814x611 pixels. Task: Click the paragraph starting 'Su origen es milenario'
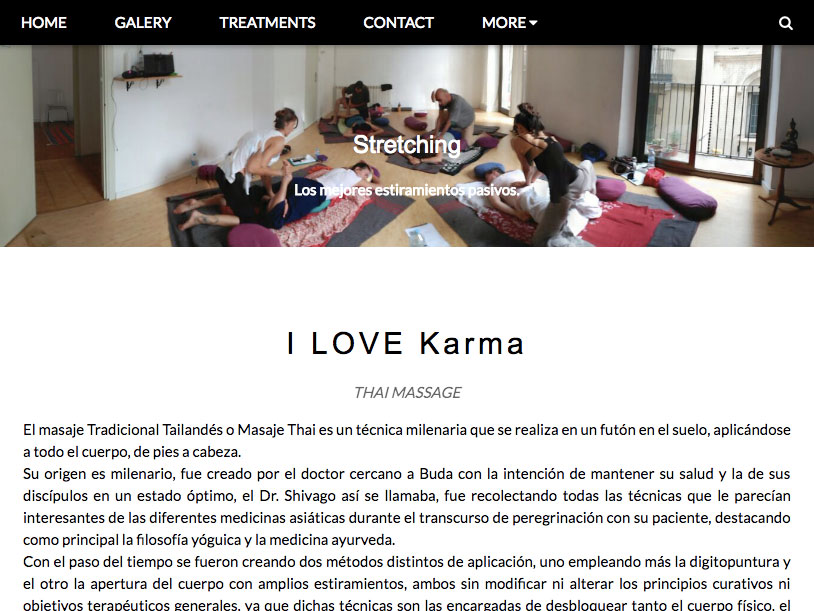[406, 507]
